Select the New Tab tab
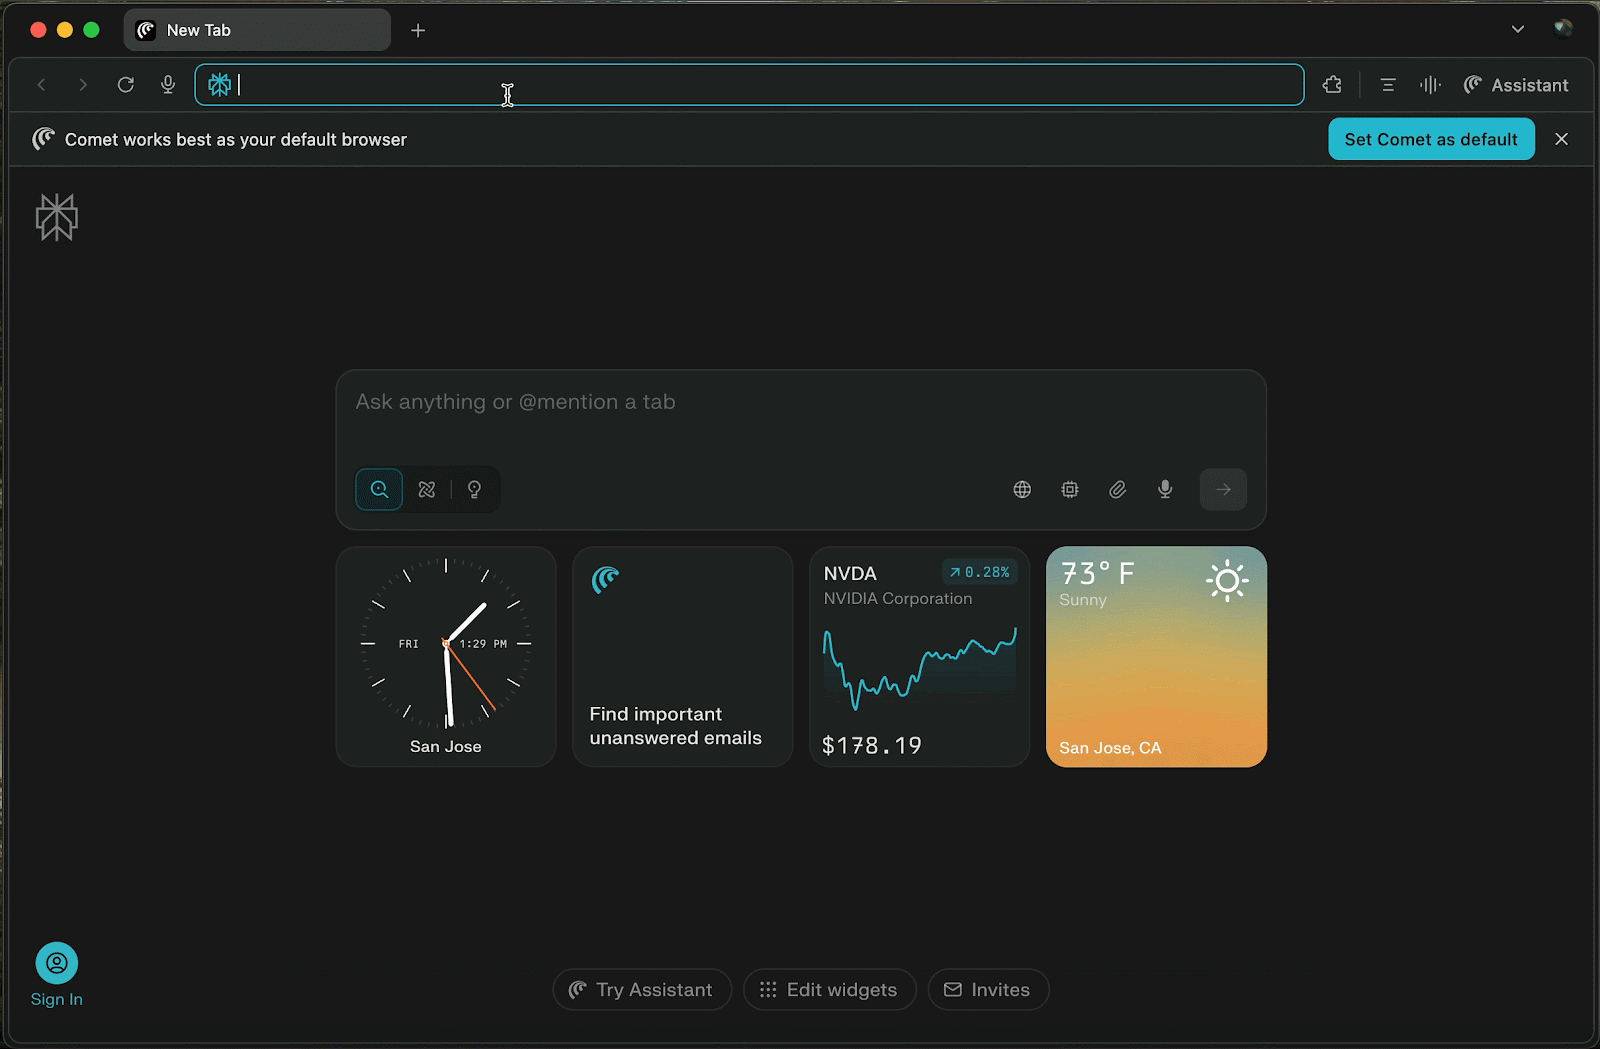The image size is (1600, 1049). click(256, 30)
